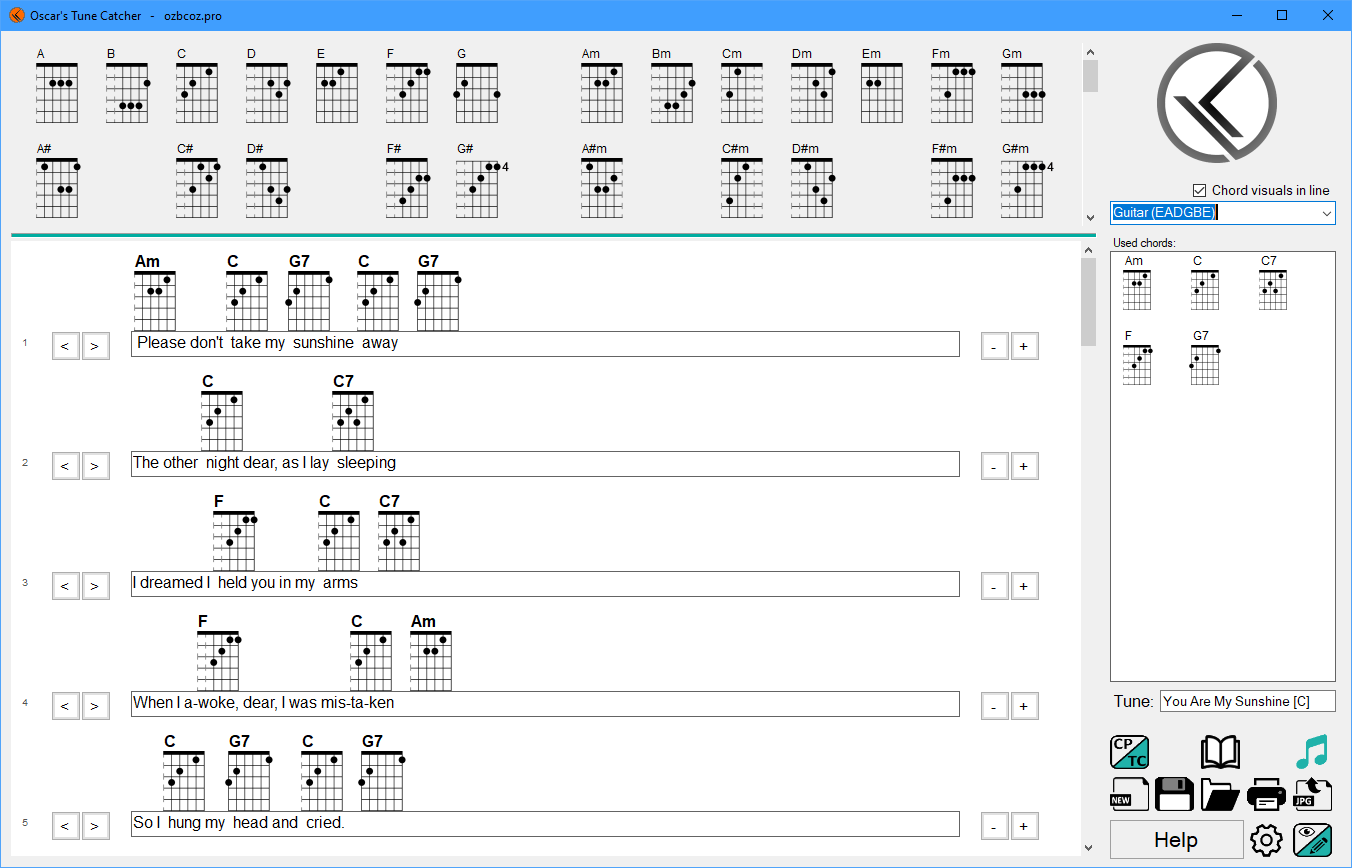Click minus button on line 3

tap(994, 586)
